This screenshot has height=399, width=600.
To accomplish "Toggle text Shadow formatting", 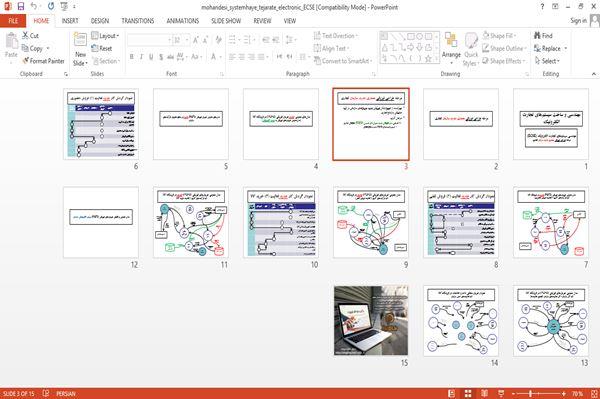I will click(161, 57).
